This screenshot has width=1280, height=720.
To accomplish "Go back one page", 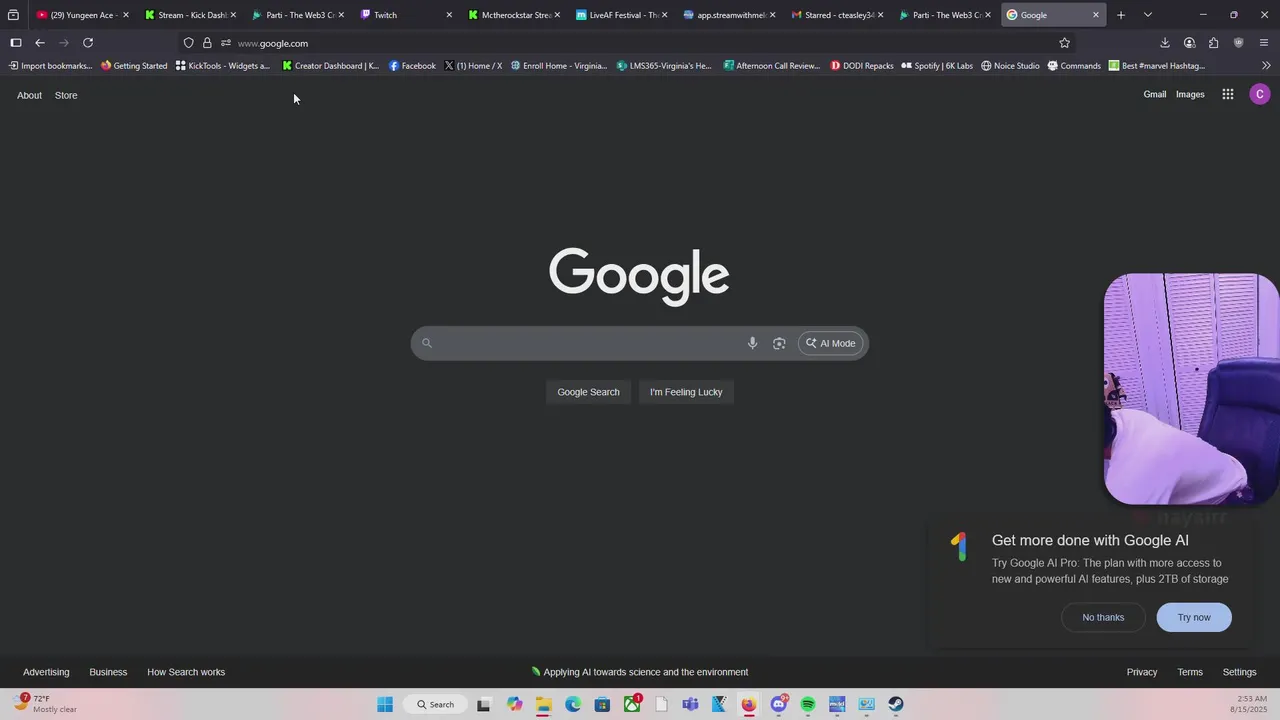I will (40, 43).
